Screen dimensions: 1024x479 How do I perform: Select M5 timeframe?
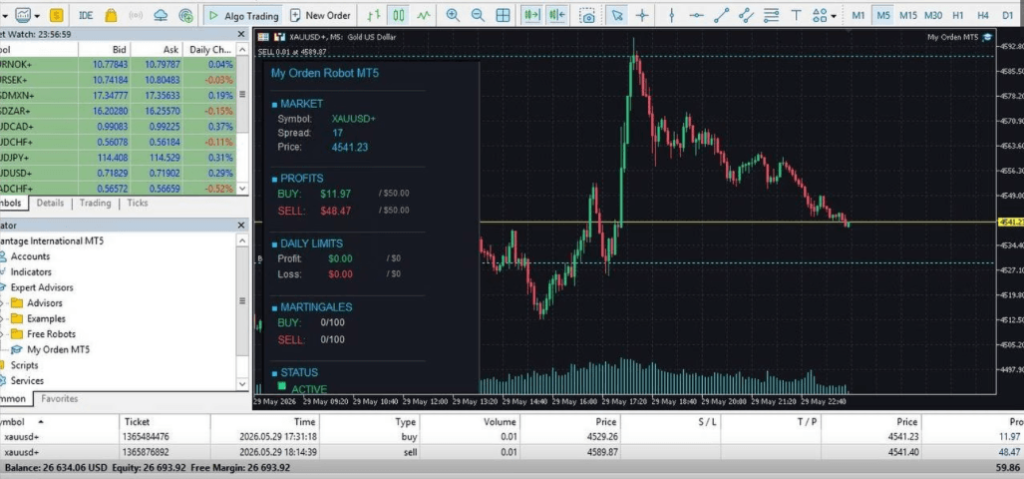(x=884, y=15)
